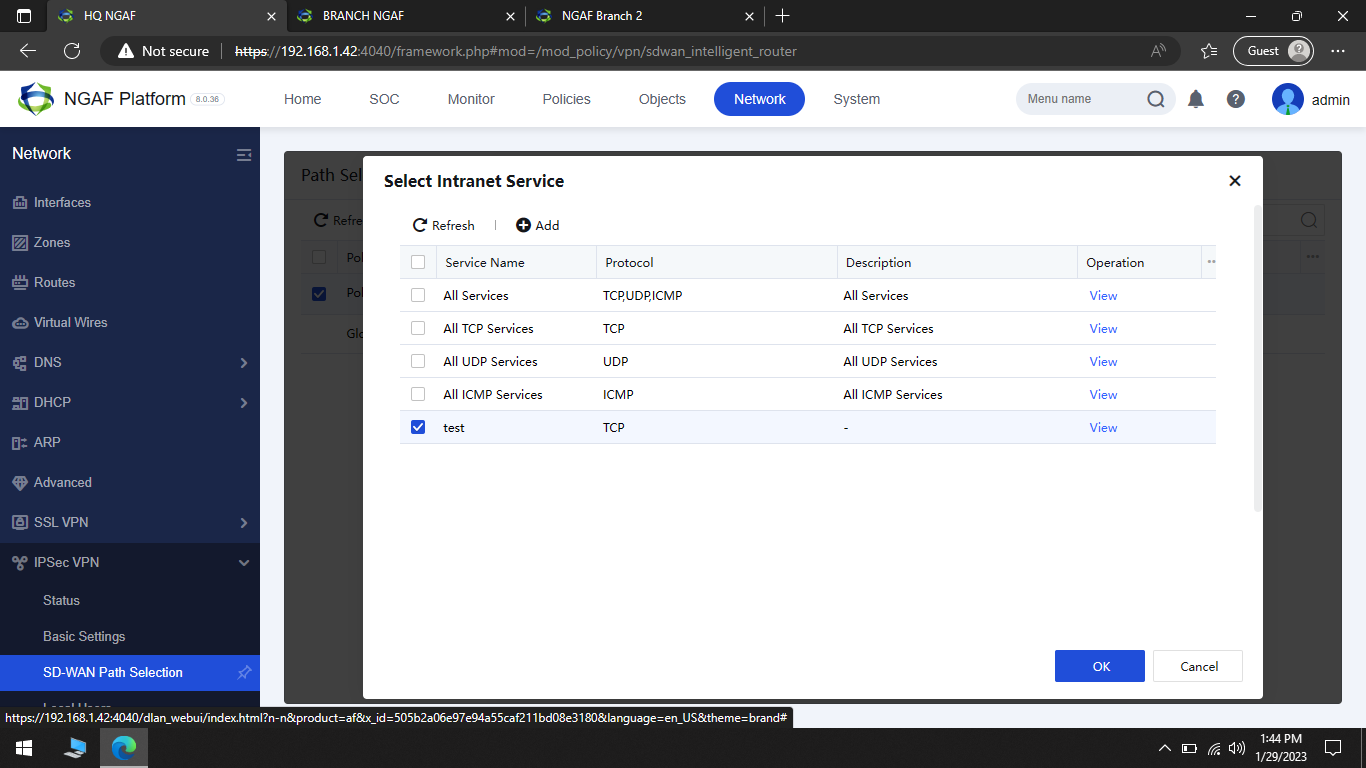Collapse the IPSec VPN section
This screenshot has width=1366, height=768.
pyautogui.click(x=243, y=562)
